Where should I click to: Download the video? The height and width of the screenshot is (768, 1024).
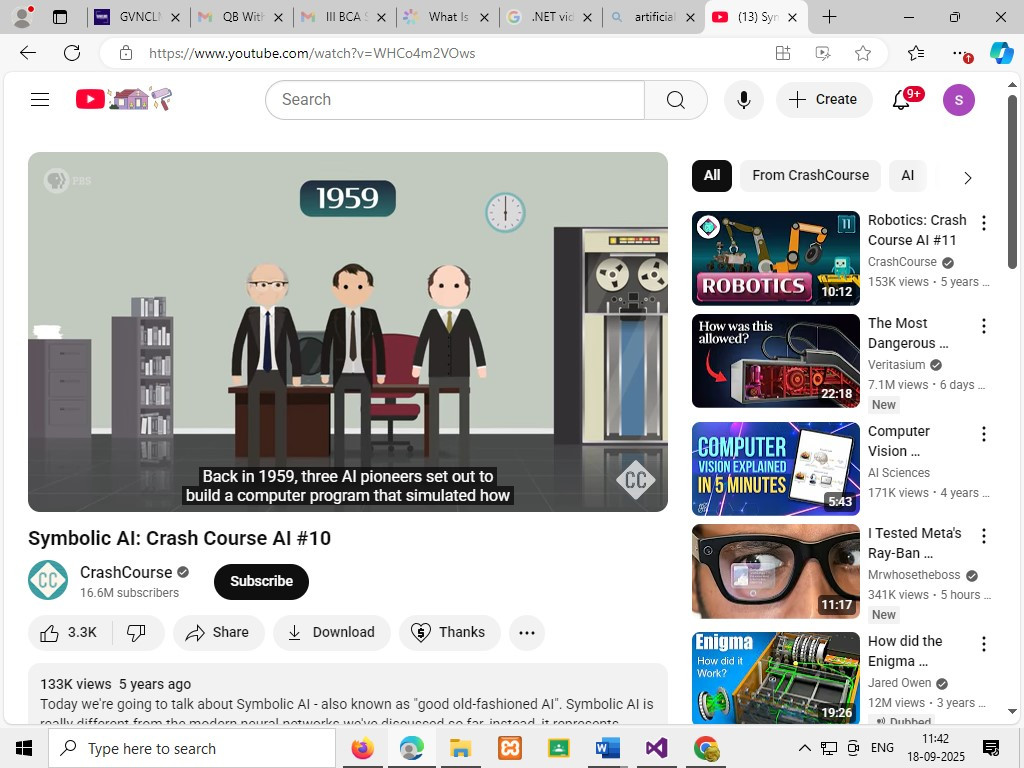point(331,632)
